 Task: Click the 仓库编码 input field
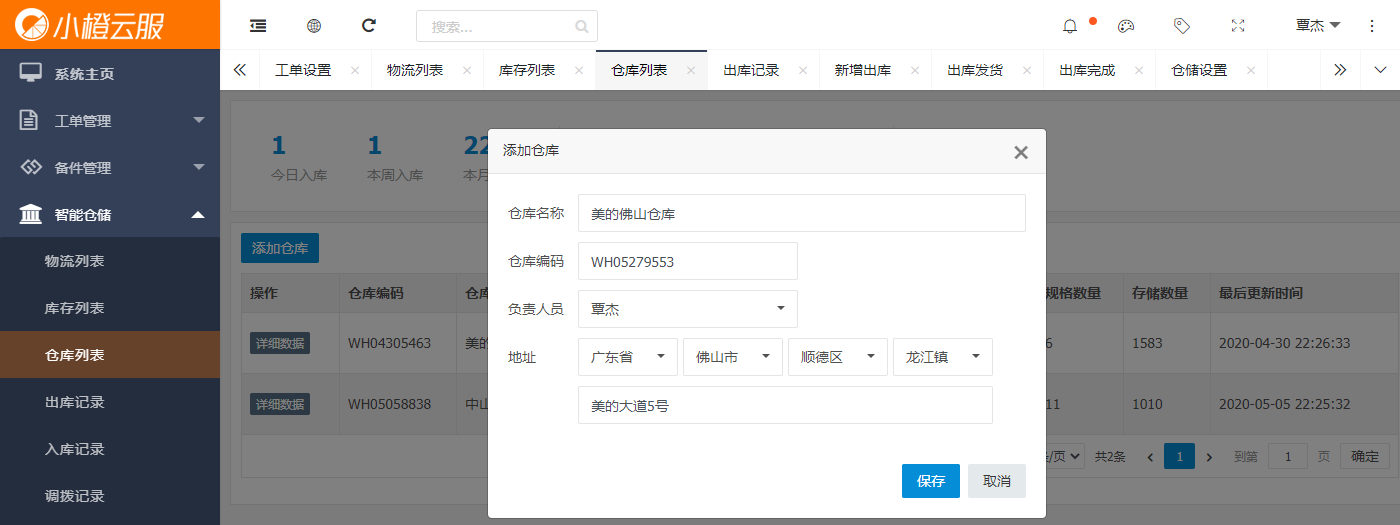pos(688,261)
